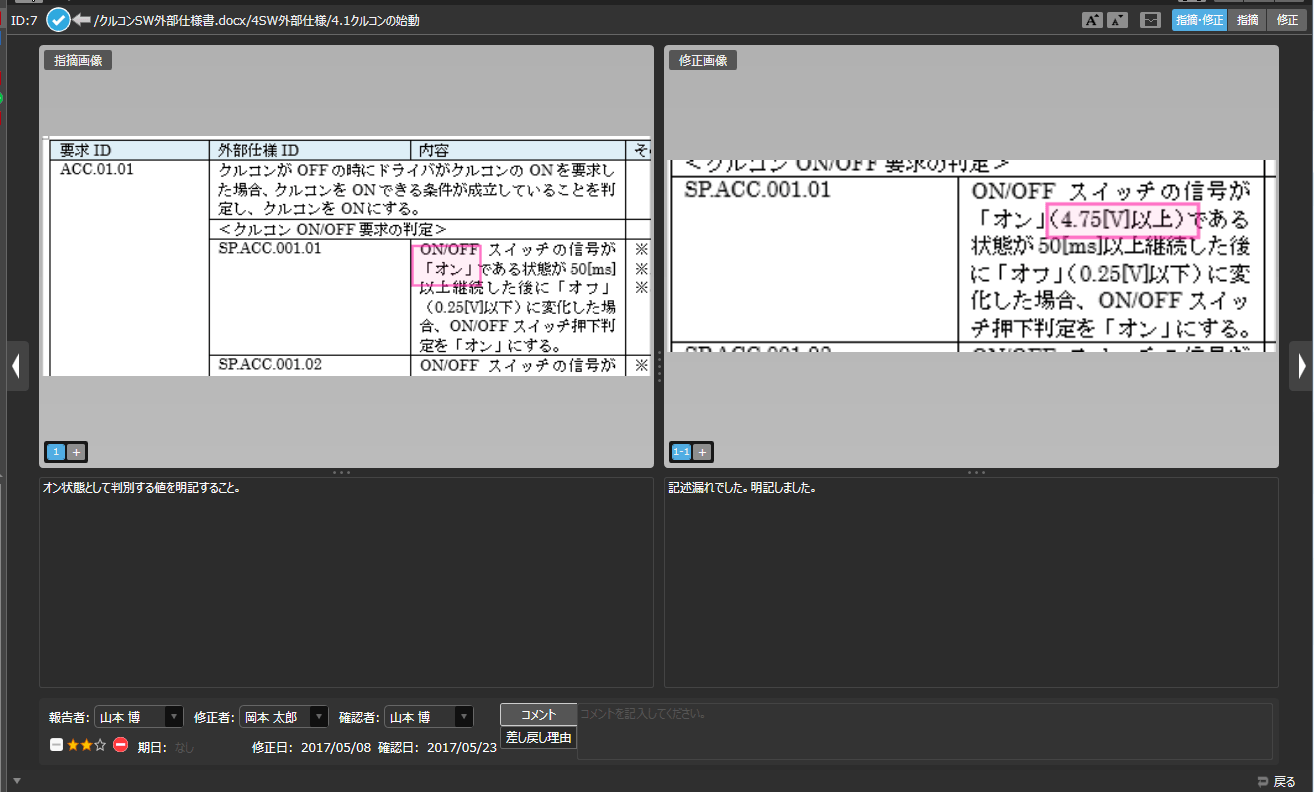The height and width of the screenshot is (792, 1314).
Task: Click the コメント button
Action: pos(538,714)
